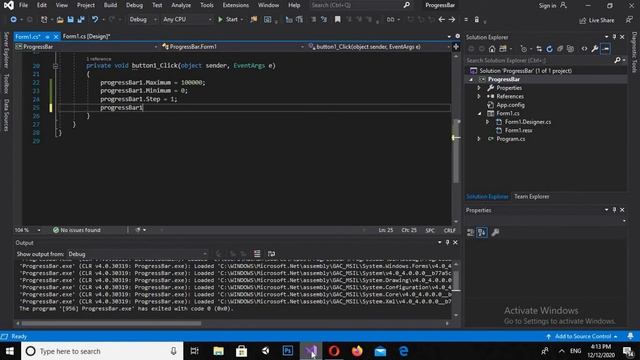Click Sync with Active Document icon

pyautogui.click(x=539, y=49)
